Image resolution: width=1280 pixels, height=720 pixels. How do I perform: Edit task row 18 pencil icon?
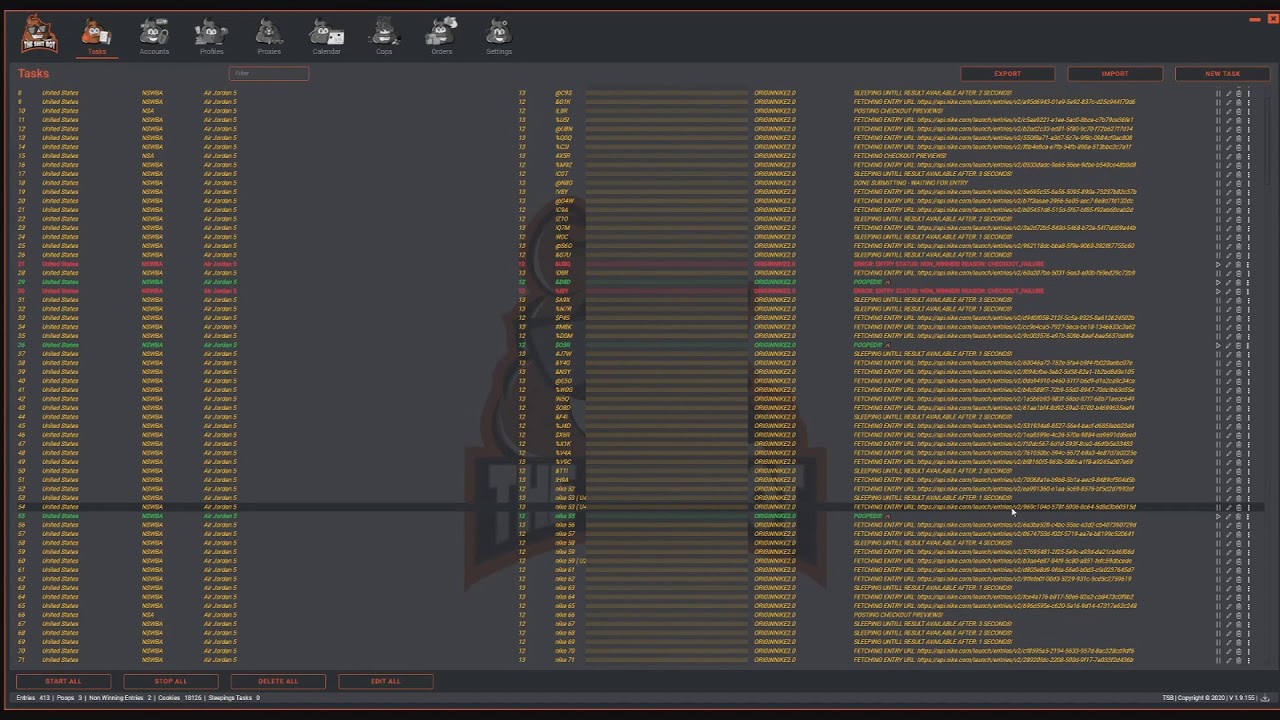point(1229,183)
